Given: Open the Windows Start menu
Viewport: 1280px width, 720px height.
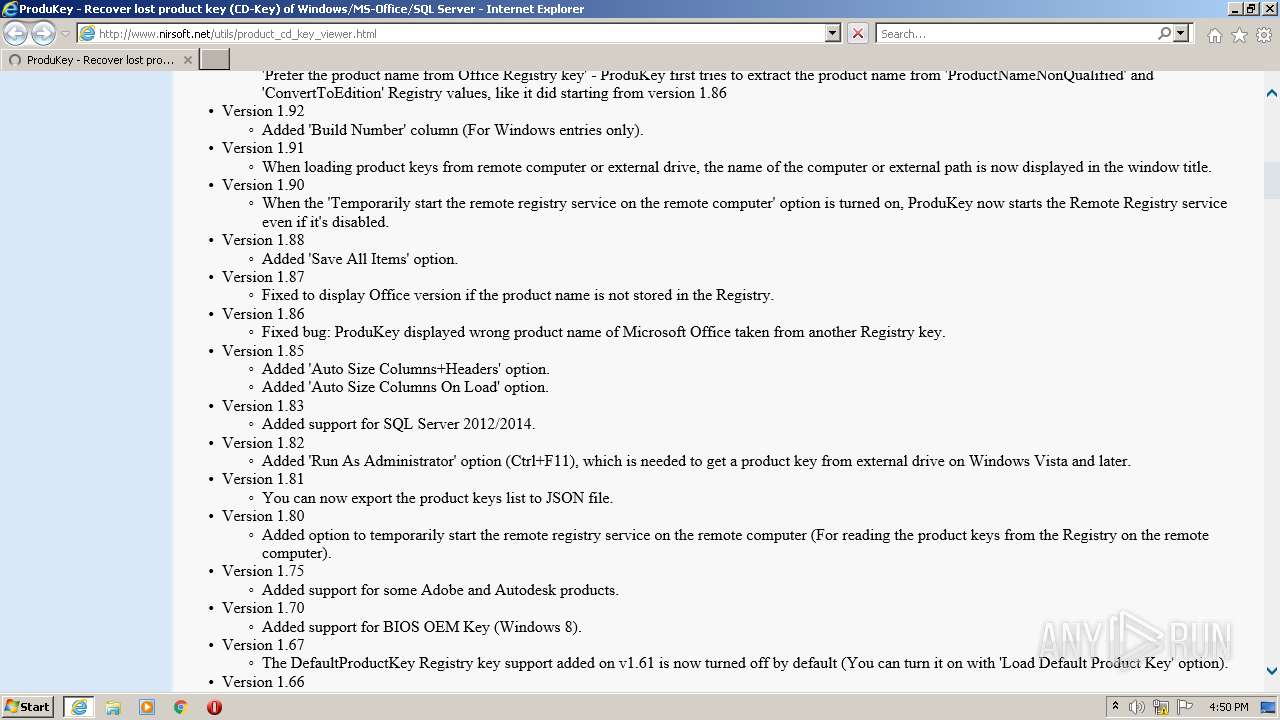Looking at the screenshot, I should pyautogui.click(x=28, y=707).
